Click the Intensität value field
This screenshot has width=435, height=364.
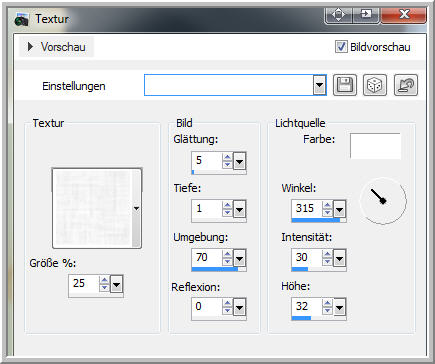pos(307,257)
